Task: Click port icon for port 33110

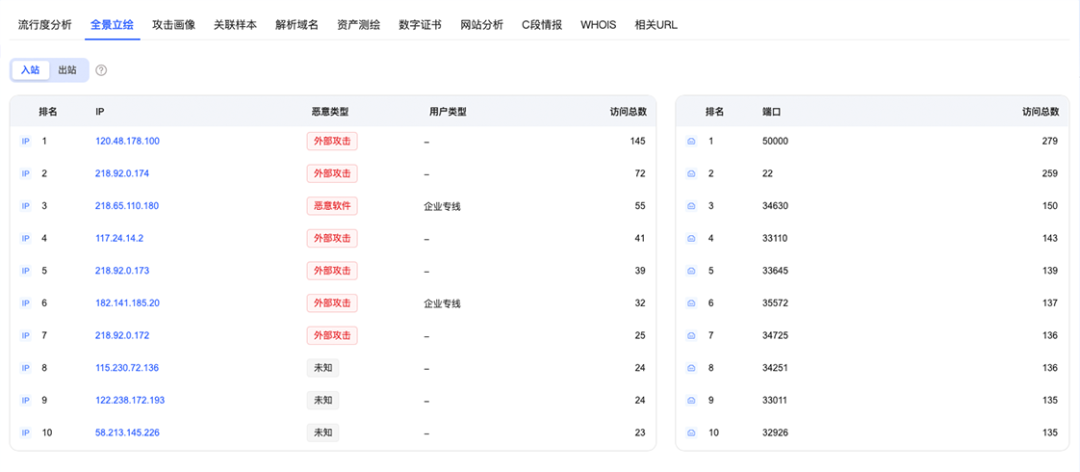Action: pyautogui.click(x=692, y=238)
